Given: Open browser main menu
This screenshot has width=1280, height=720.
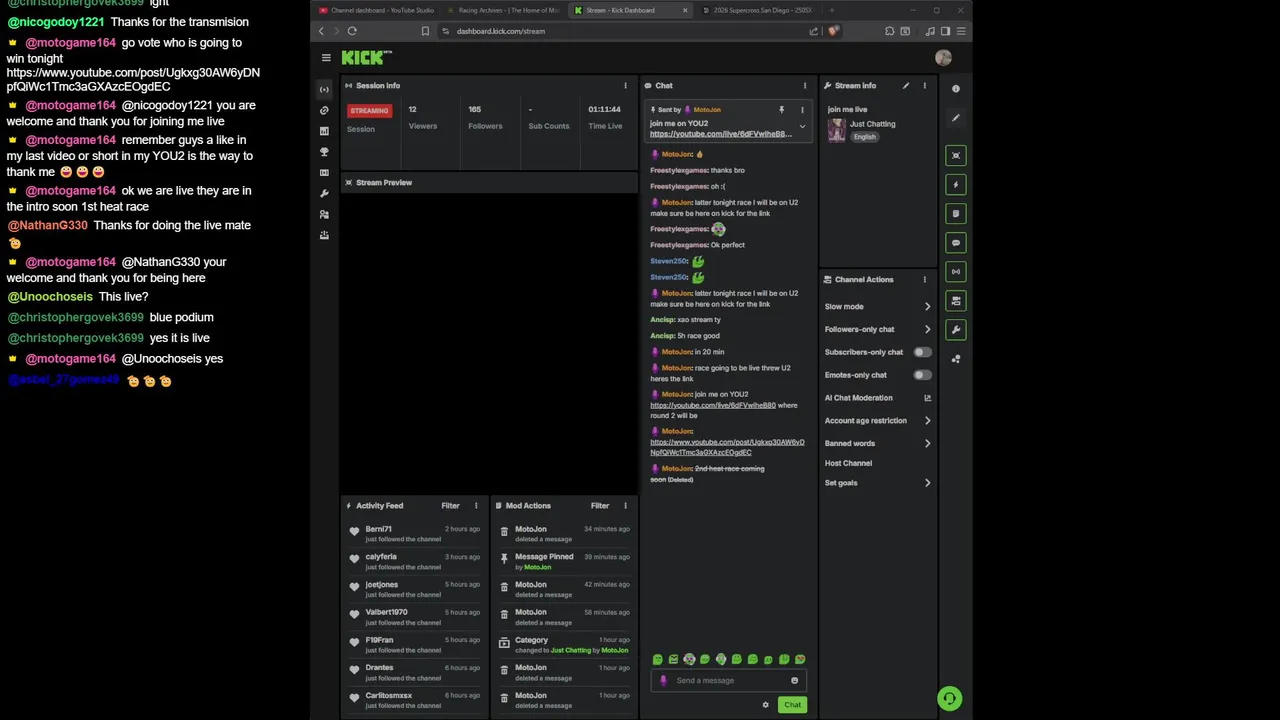Looking at the screenshot, I should pyautogui.click(x=961, y=31).
